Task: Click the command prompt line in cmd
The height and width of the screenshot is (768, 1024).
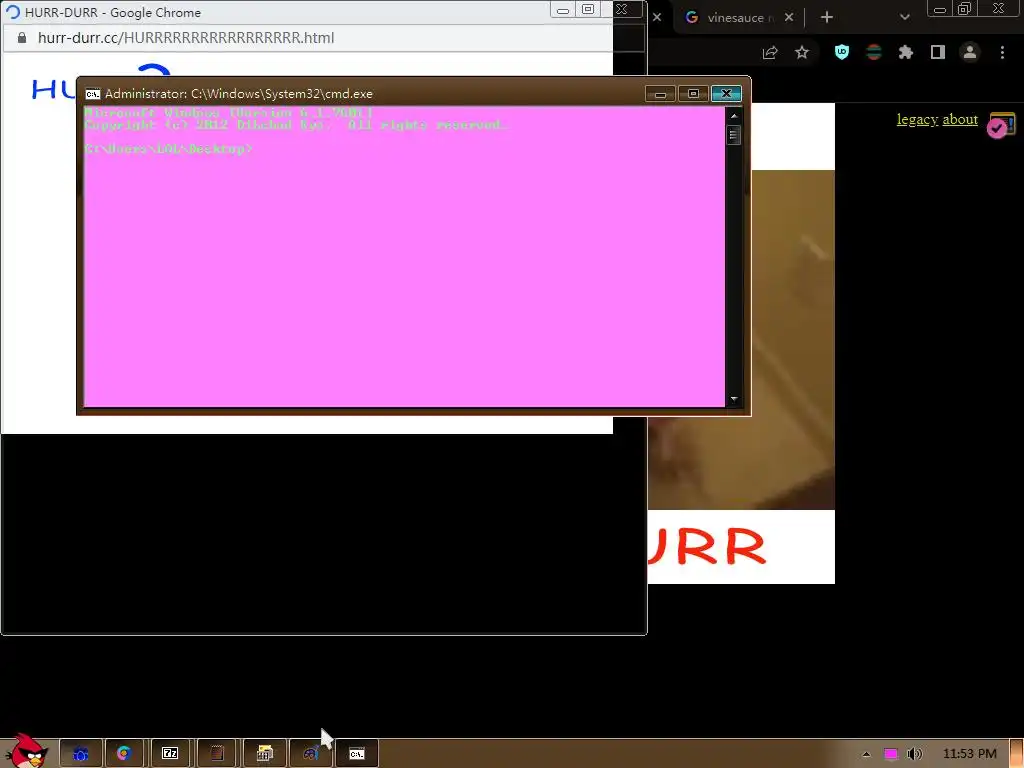Action: (168, 149)
